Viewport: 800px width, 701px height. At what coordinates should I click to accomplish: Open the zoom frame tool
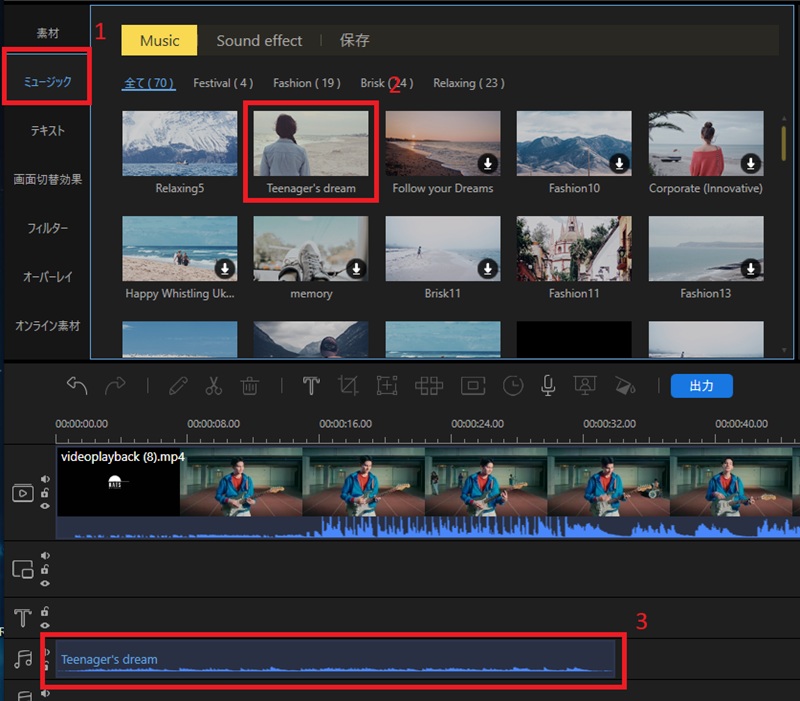tap(387, 386)
